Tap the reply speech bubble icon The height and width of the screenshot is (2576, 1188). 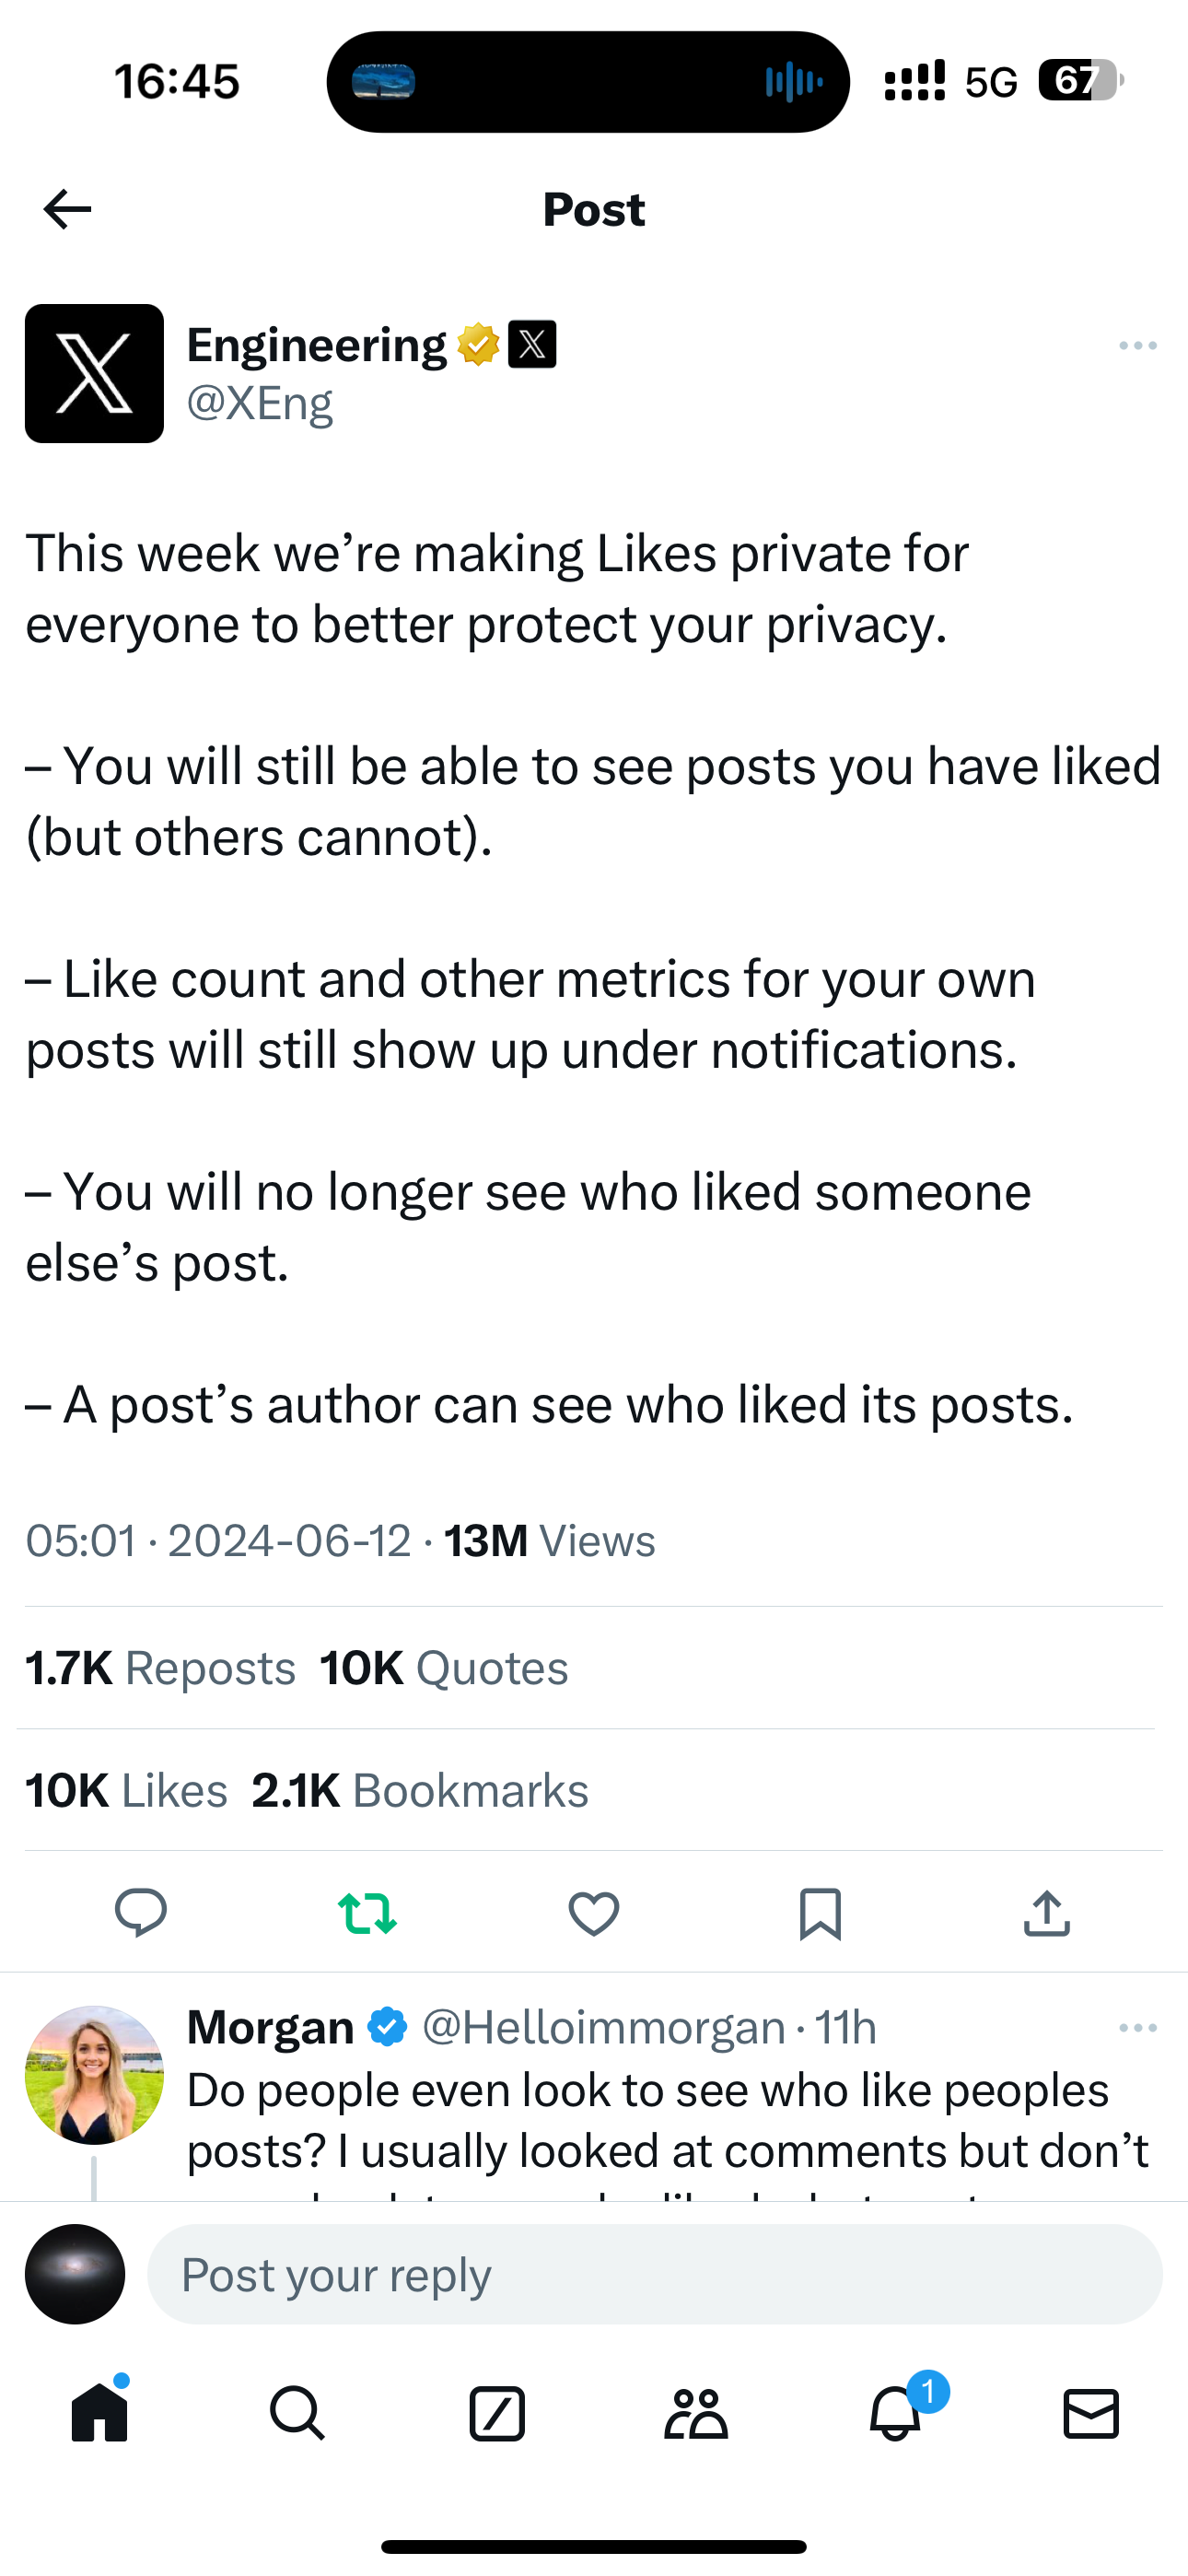pyautogui.click(x=141, y=1913)
